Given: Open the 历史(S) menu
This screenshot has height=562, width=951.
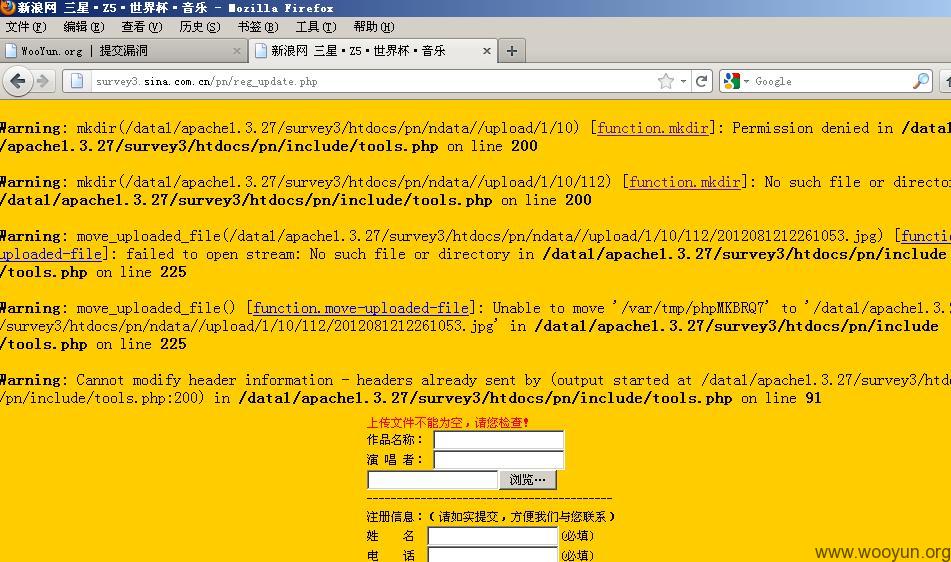Looking at the screenshot, I should point(200,27).
